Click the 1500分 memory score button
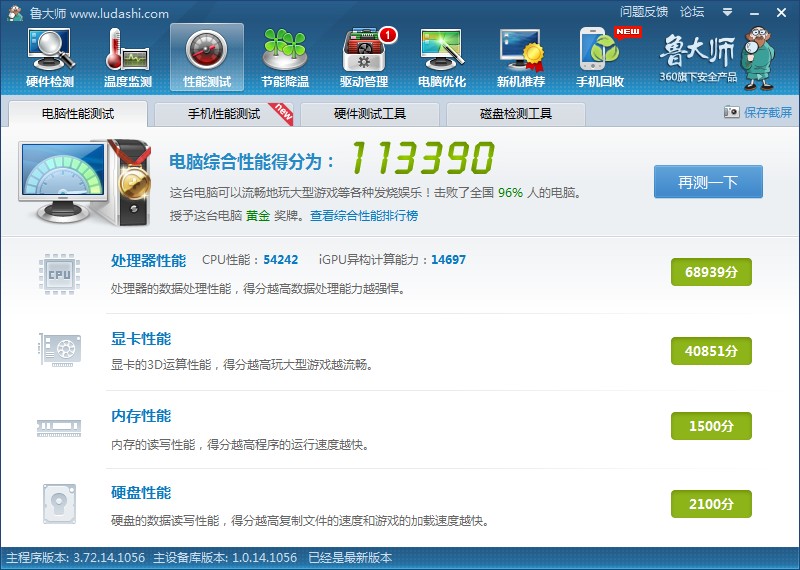This screenshot has width=800, height=570. pos(711,426)
